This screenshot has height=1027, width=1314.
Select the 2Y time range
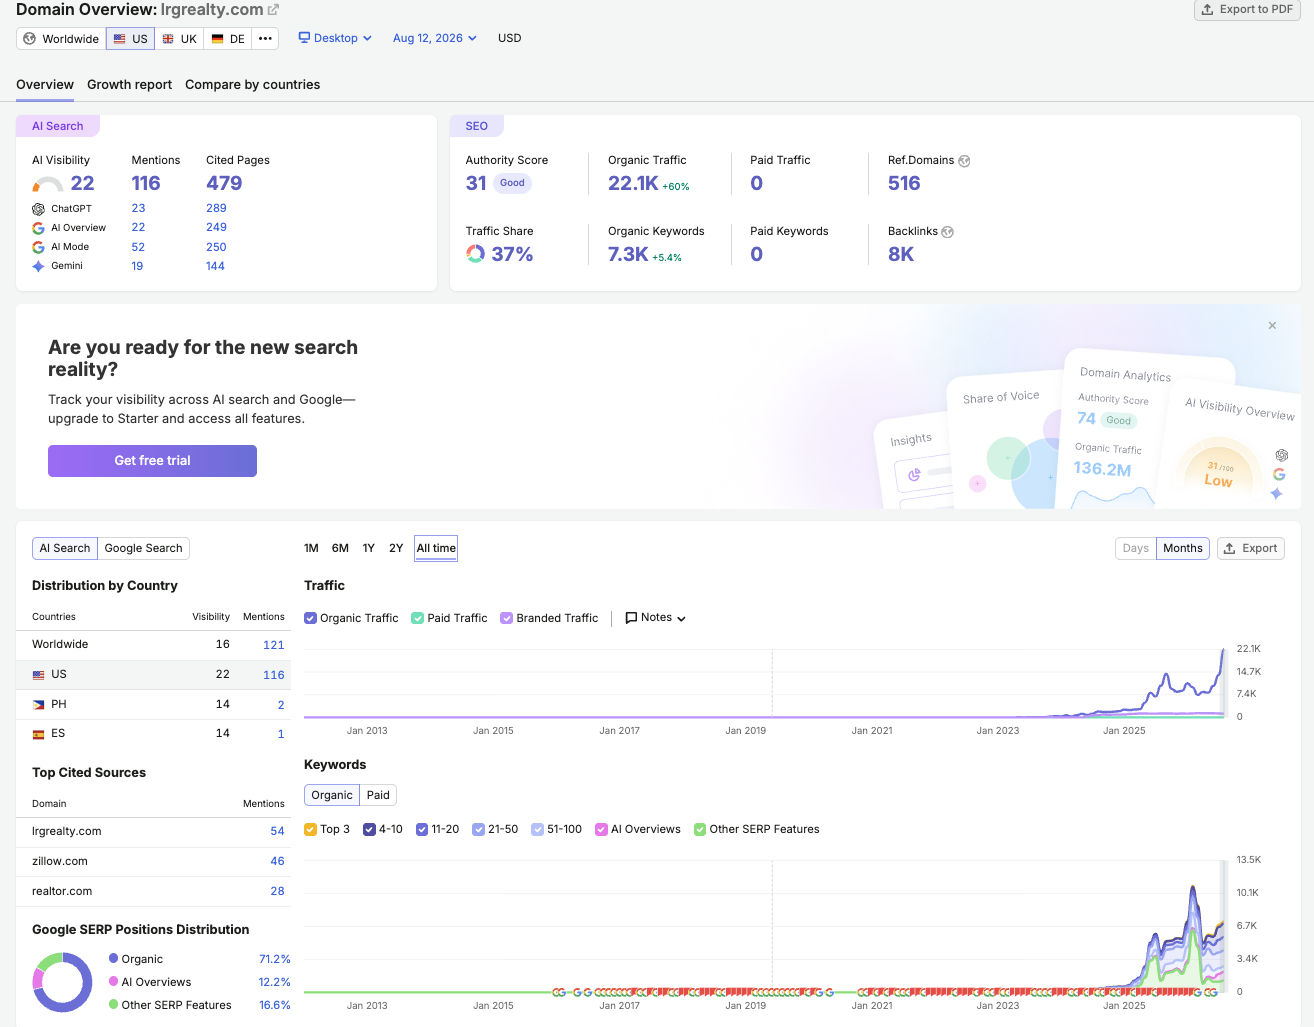click(x=396, y=548)
